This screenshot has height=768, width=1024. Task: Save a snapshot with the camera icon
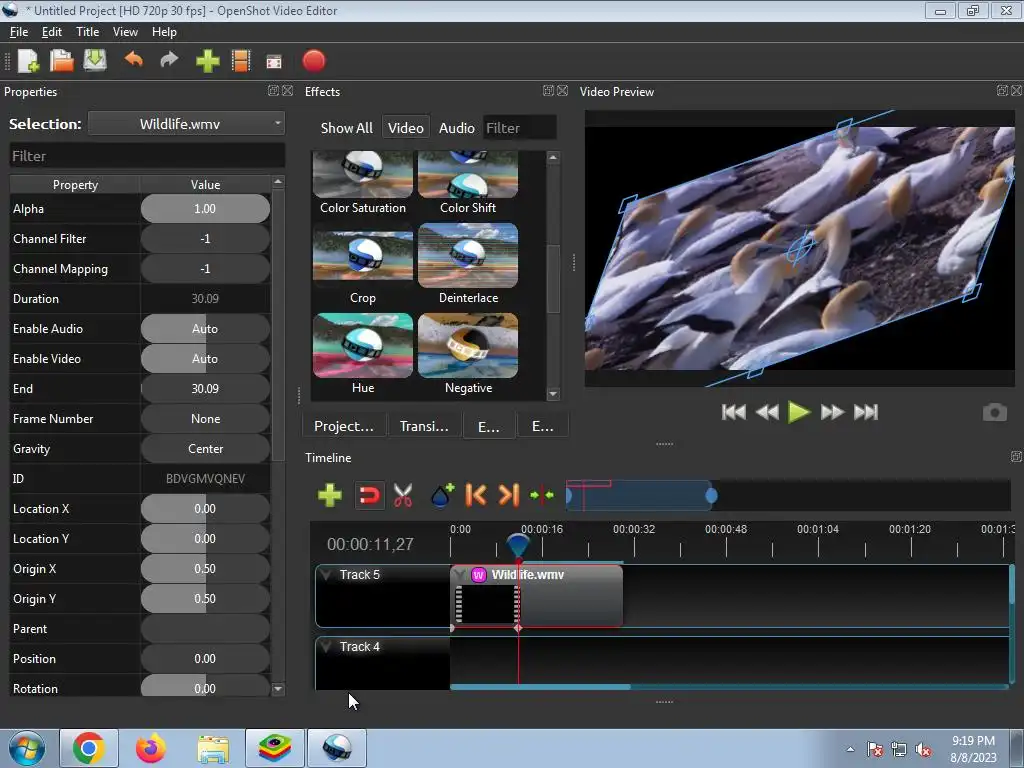tap(994, 412)
